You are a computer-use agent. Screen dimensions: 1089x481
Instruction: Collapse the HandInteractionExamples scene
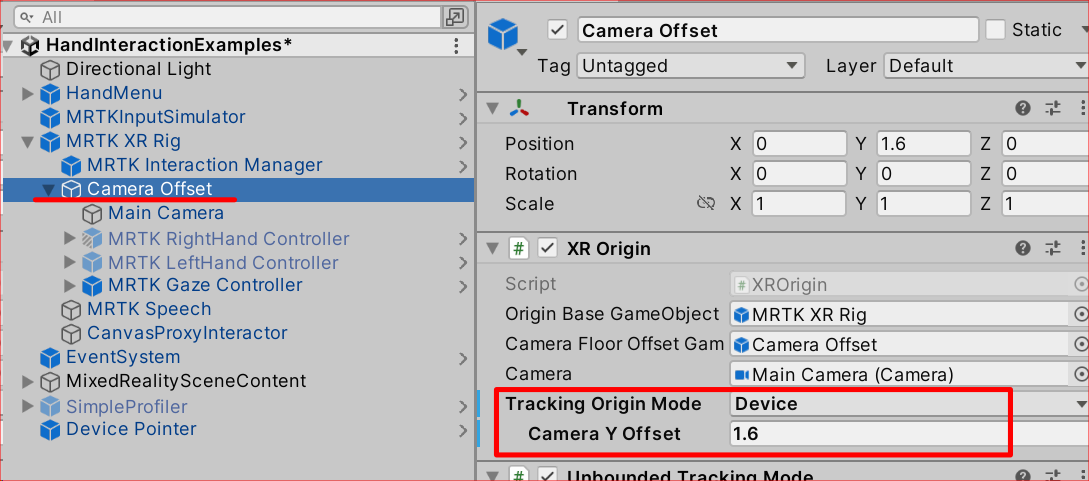coord(8,47)
